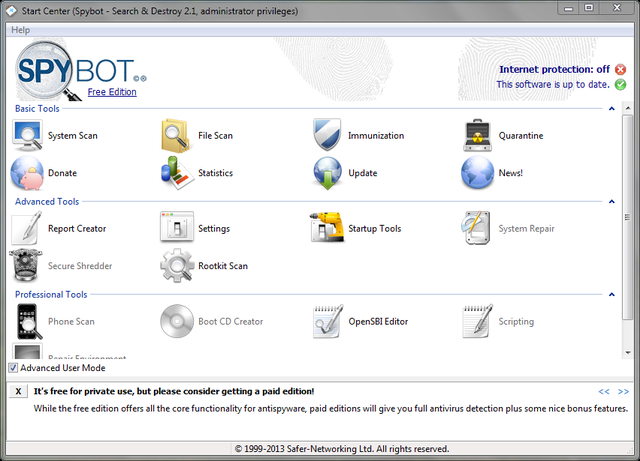Click the OpenSBI Editor label
The height and width of the screenshot is (461, 640).
tap(378, 321)
